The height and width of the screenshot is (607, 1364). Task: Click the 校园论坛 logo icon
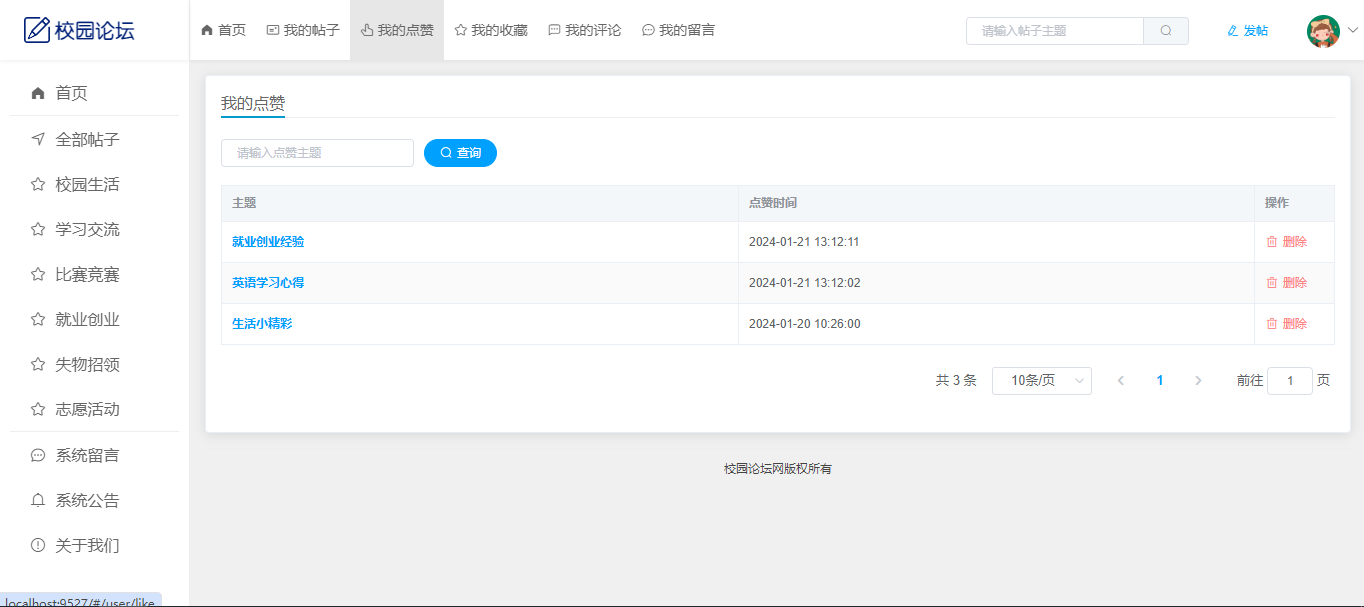37,30
